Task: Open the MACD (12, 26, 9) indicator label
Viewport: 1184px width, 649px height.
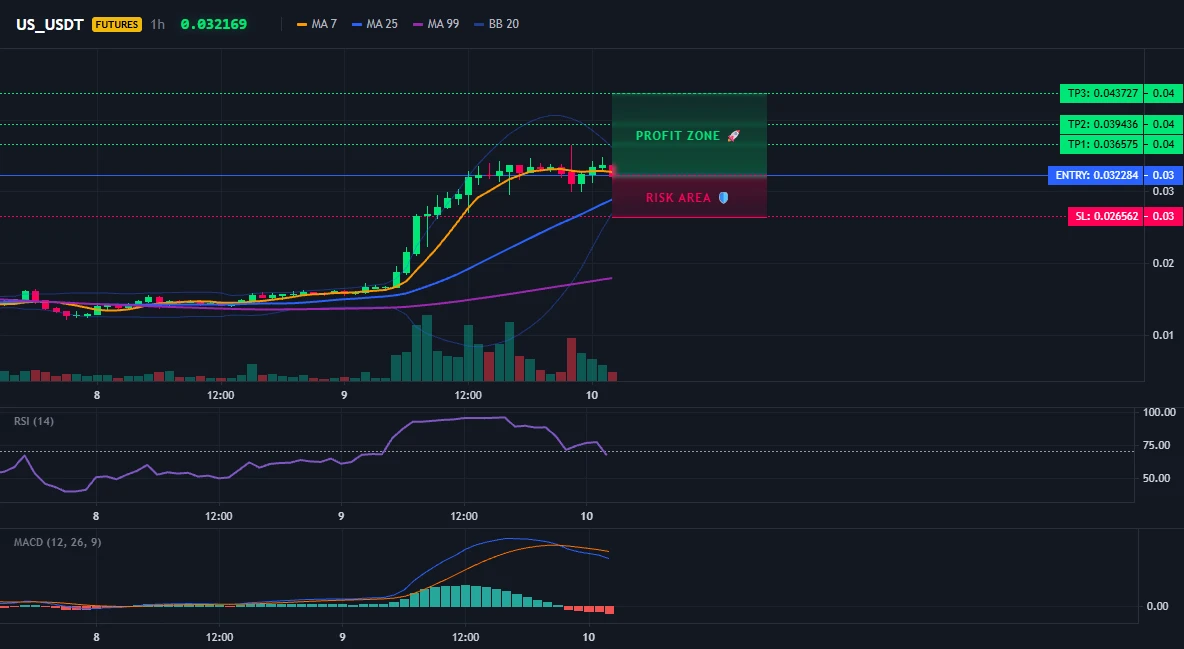Action: click(x=57, y=542)
